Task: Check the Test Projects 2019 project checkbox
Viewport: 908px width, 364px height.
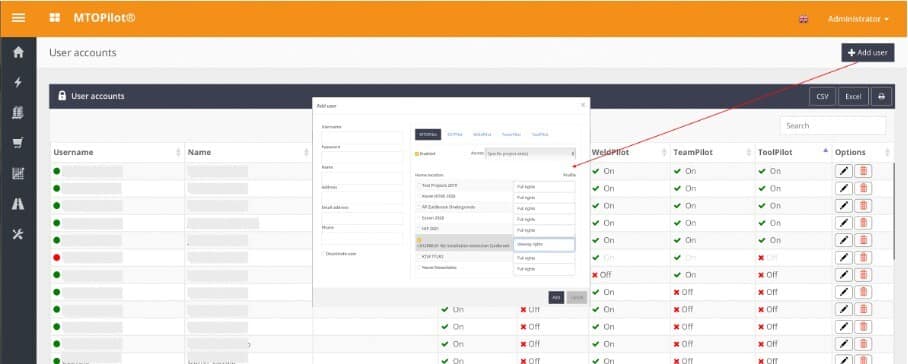Action: pos(419,185)
